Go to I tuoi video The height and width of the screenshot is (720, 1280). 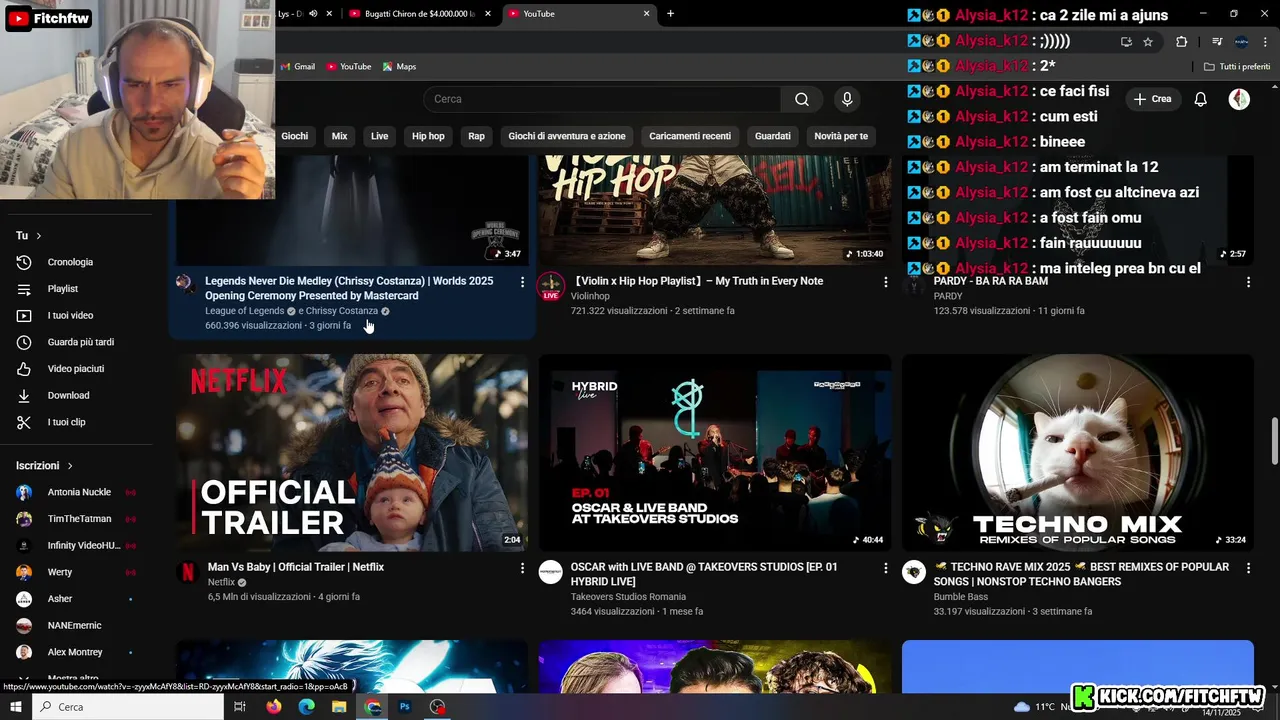click(70, 315)
